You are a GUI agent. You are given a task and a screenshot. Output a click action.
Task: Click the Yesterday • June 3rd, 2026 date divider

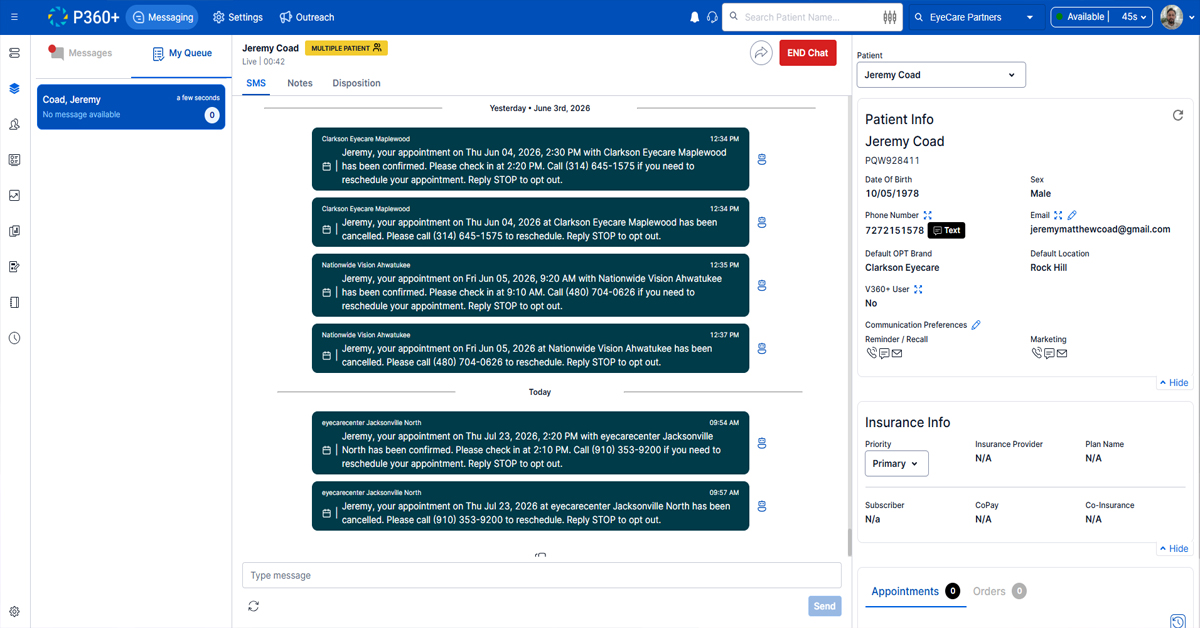[x=539, y=108]
